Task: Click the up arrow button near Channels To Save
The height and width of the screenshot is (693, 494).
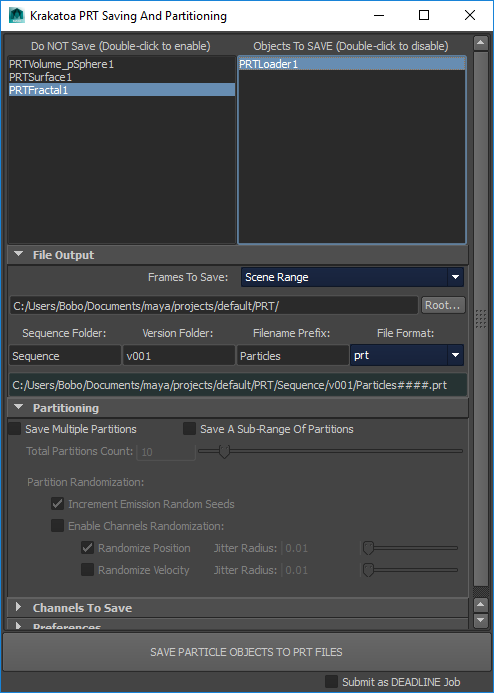Action: pos(480,604)
